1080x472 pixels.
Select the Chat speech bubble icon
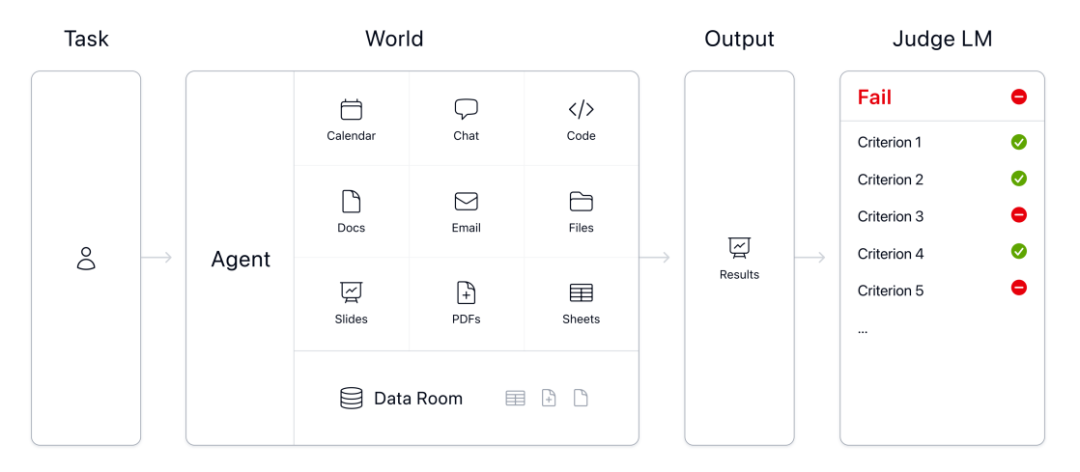(x=466, y=110)
